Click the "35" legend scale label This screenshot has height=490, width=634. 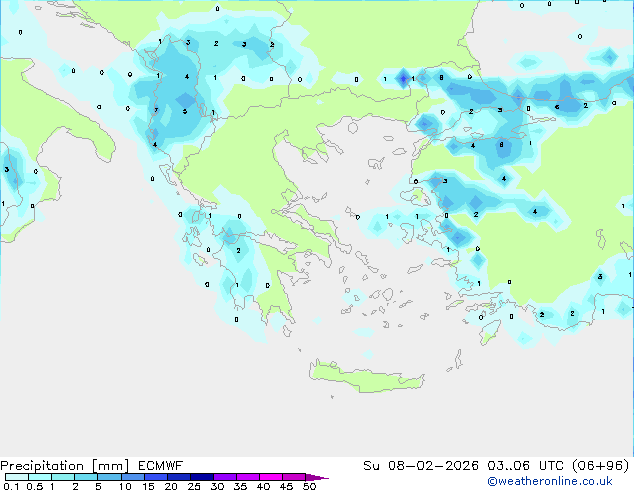[240, 486]
